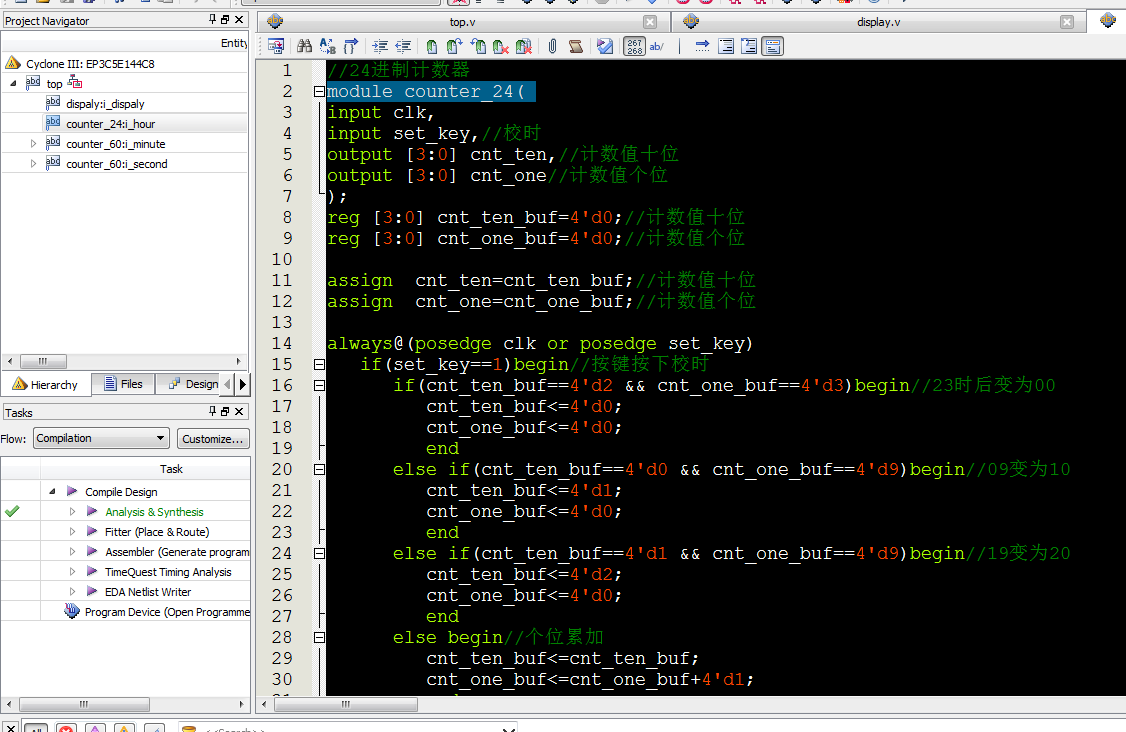The image size is (1126, 732).
Task: Decrease indent of selected code
Action: point(403,47)
